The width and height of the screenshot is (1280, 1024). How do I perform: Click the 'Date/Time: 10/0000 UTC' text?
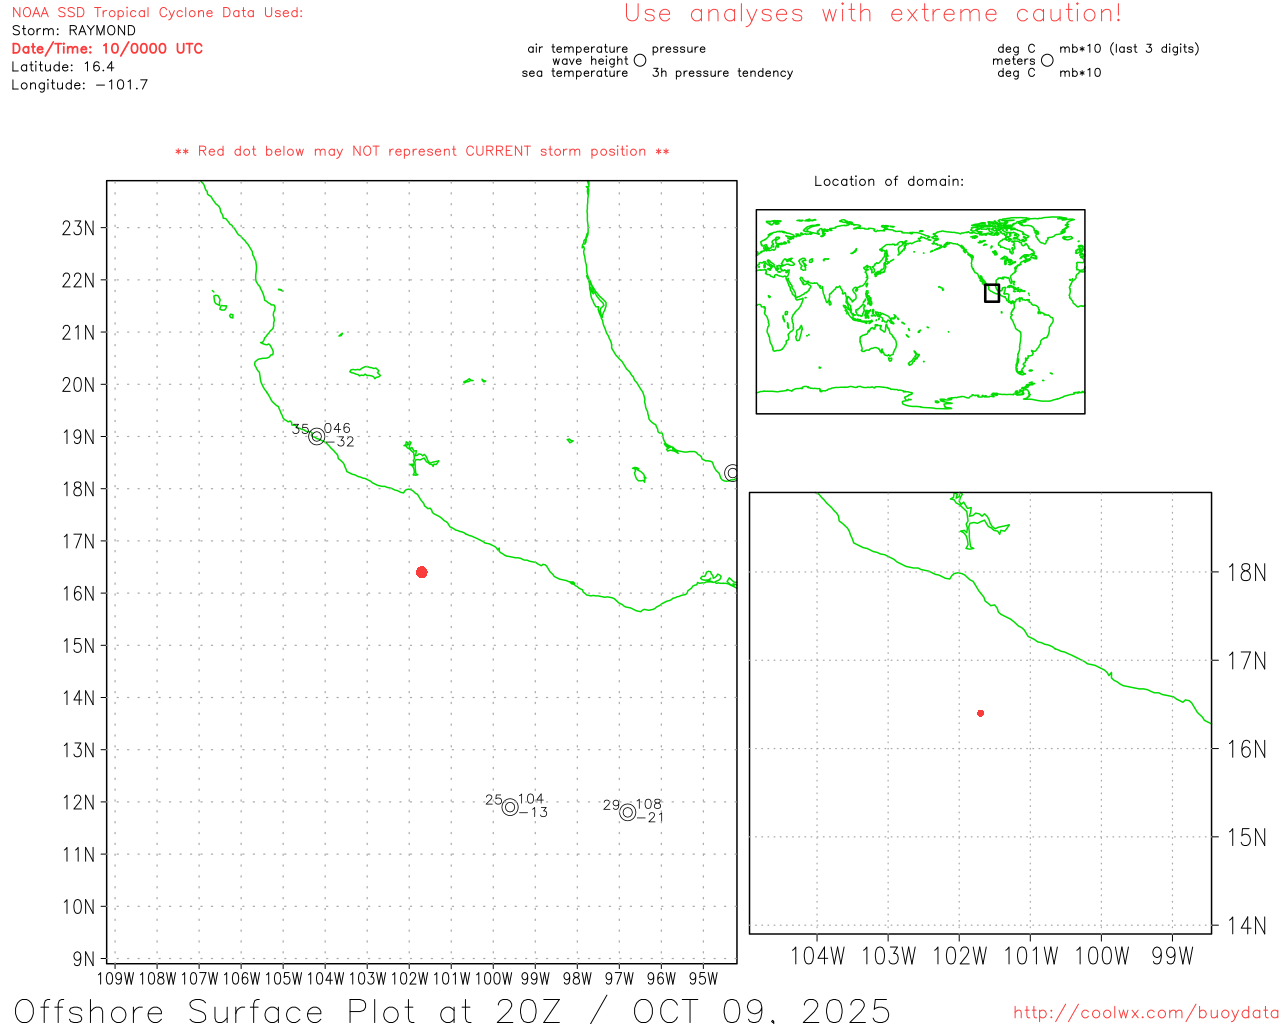(107, 49)
